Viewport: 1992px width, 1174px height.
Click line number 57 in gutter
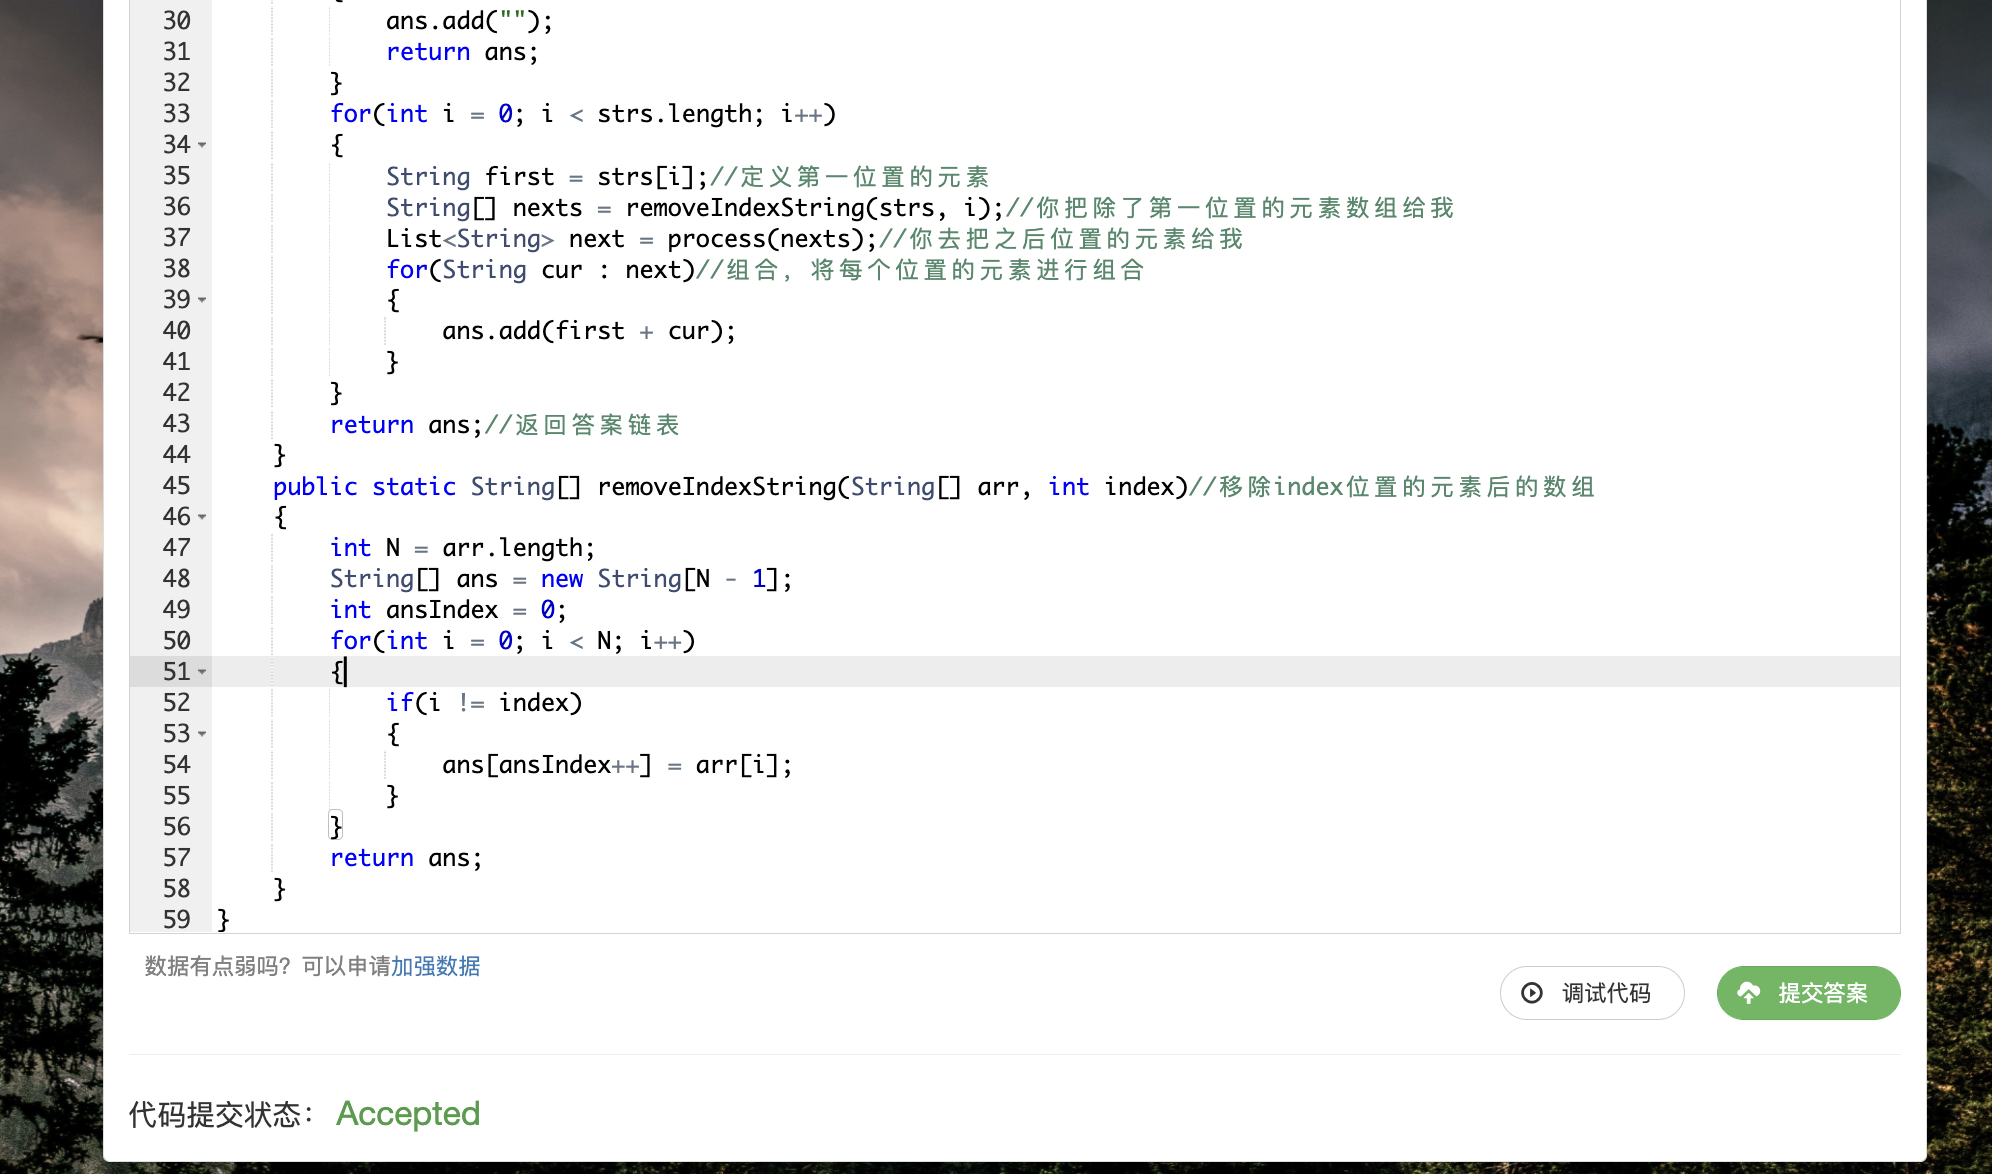point(176,858)
